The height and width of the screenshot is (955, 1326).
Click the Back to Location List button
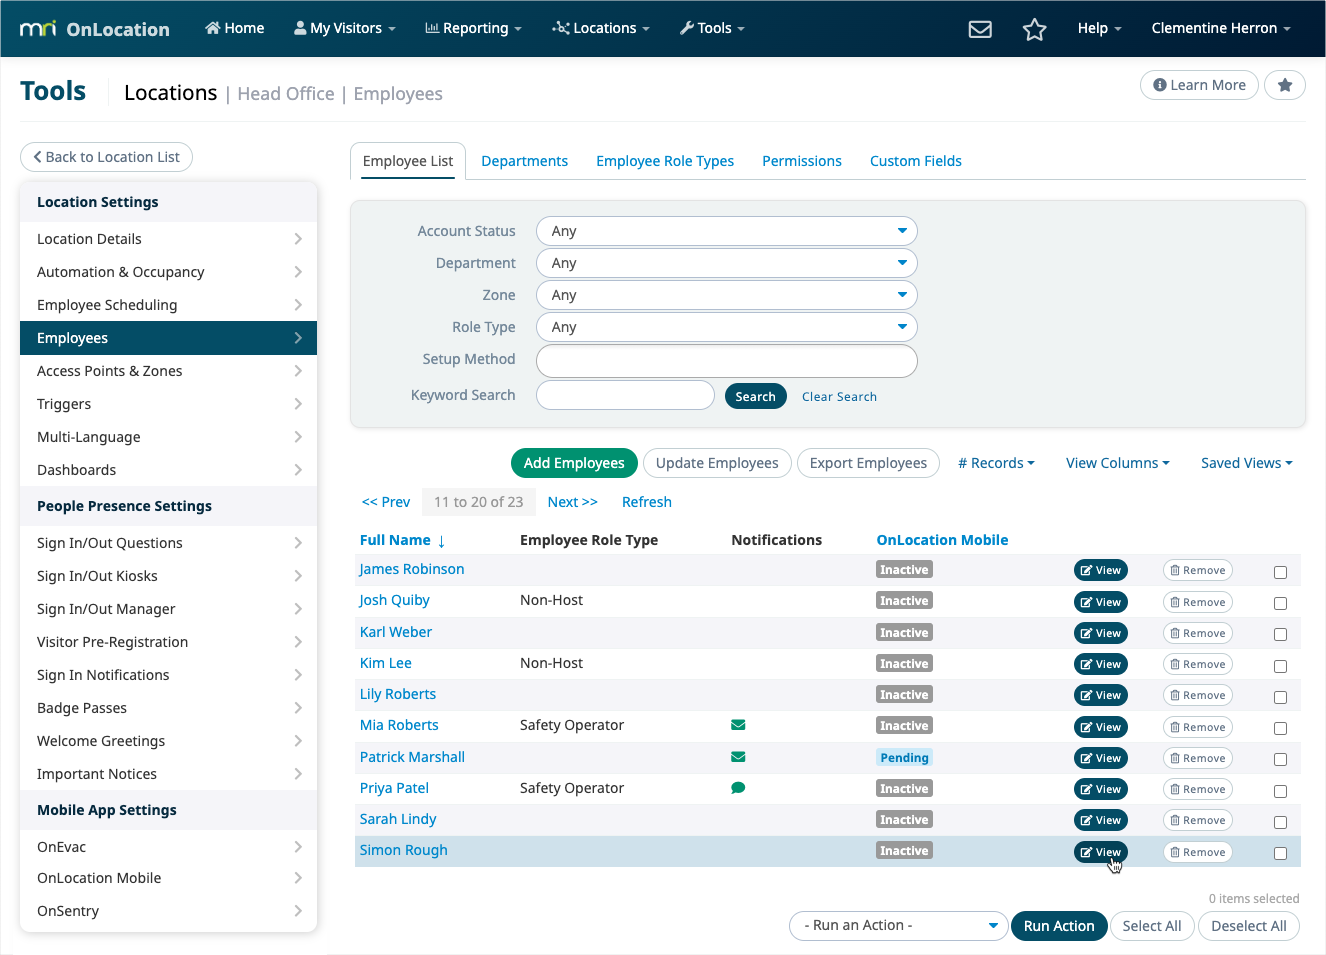coord(106,157)
